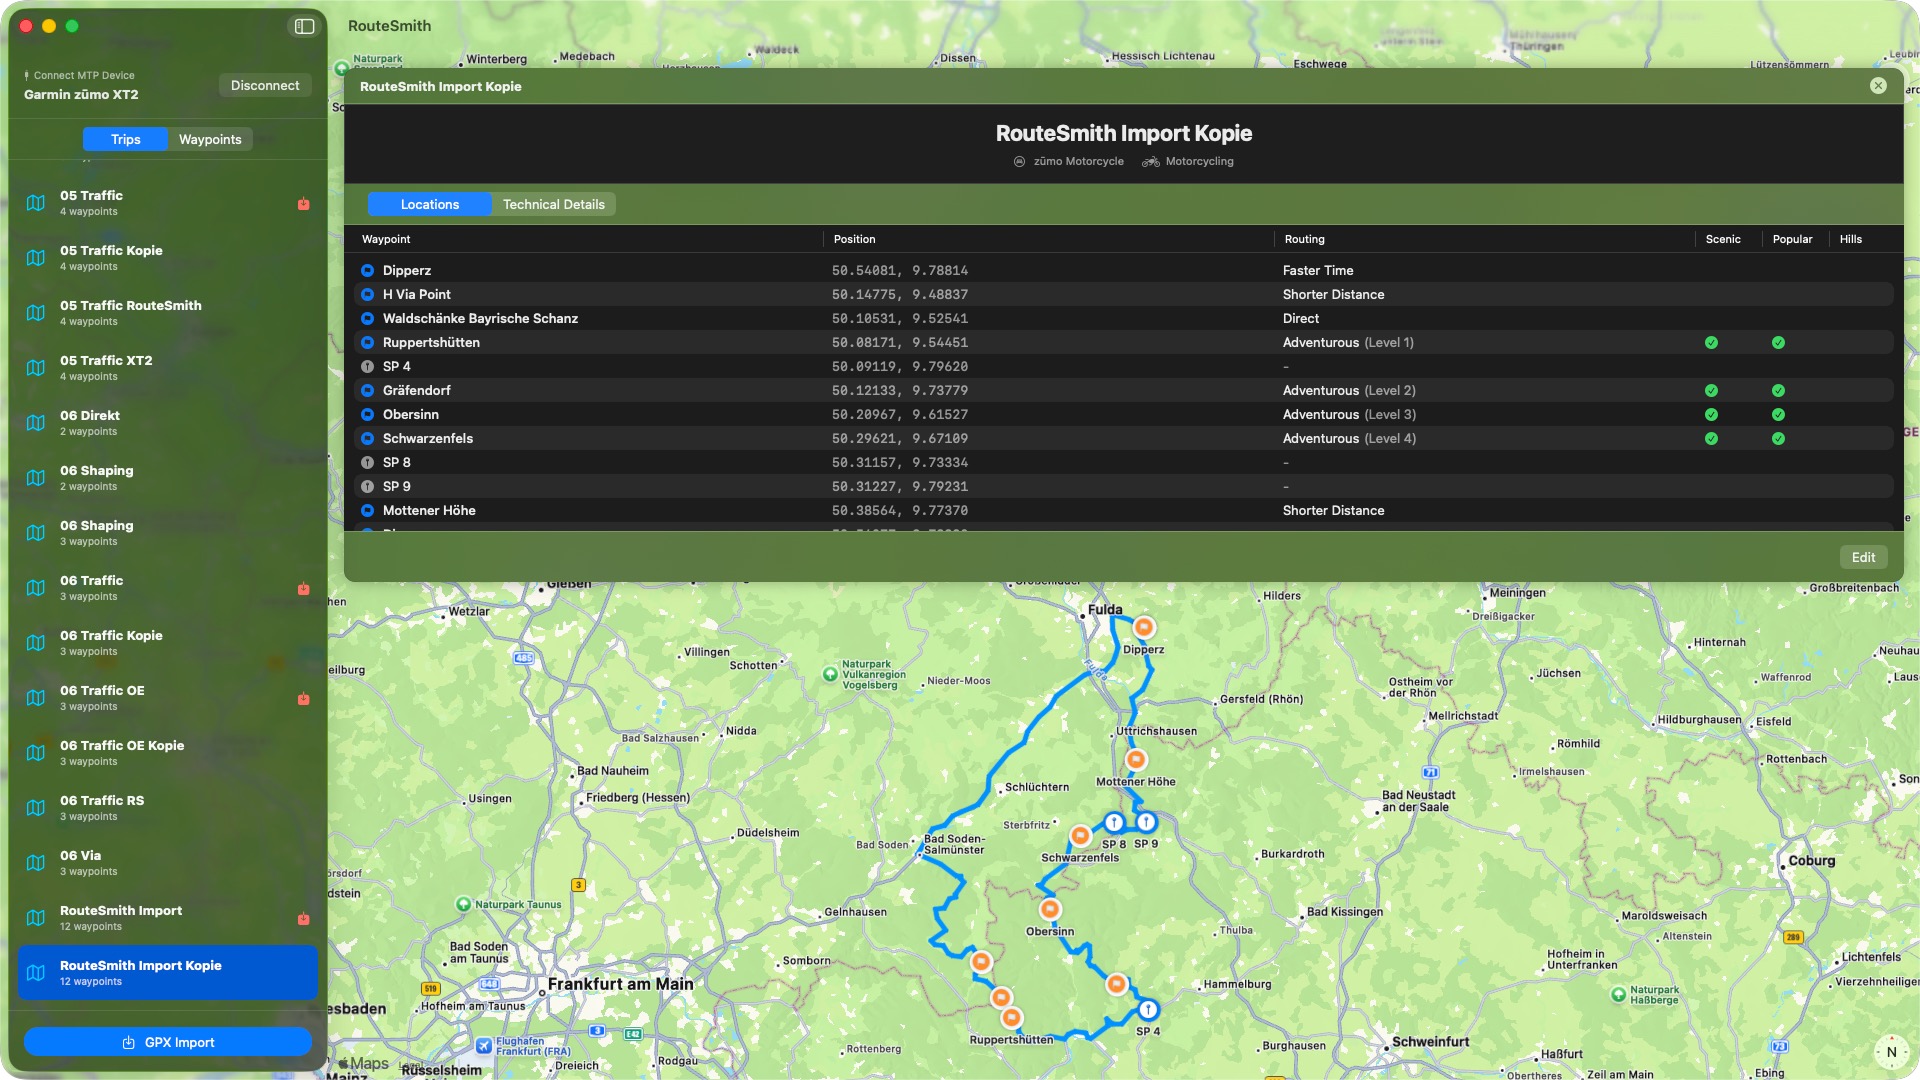Click map icon of 06 Via trip
The height and width of the screenshot is (1080, 1920).
pos(36,863)
